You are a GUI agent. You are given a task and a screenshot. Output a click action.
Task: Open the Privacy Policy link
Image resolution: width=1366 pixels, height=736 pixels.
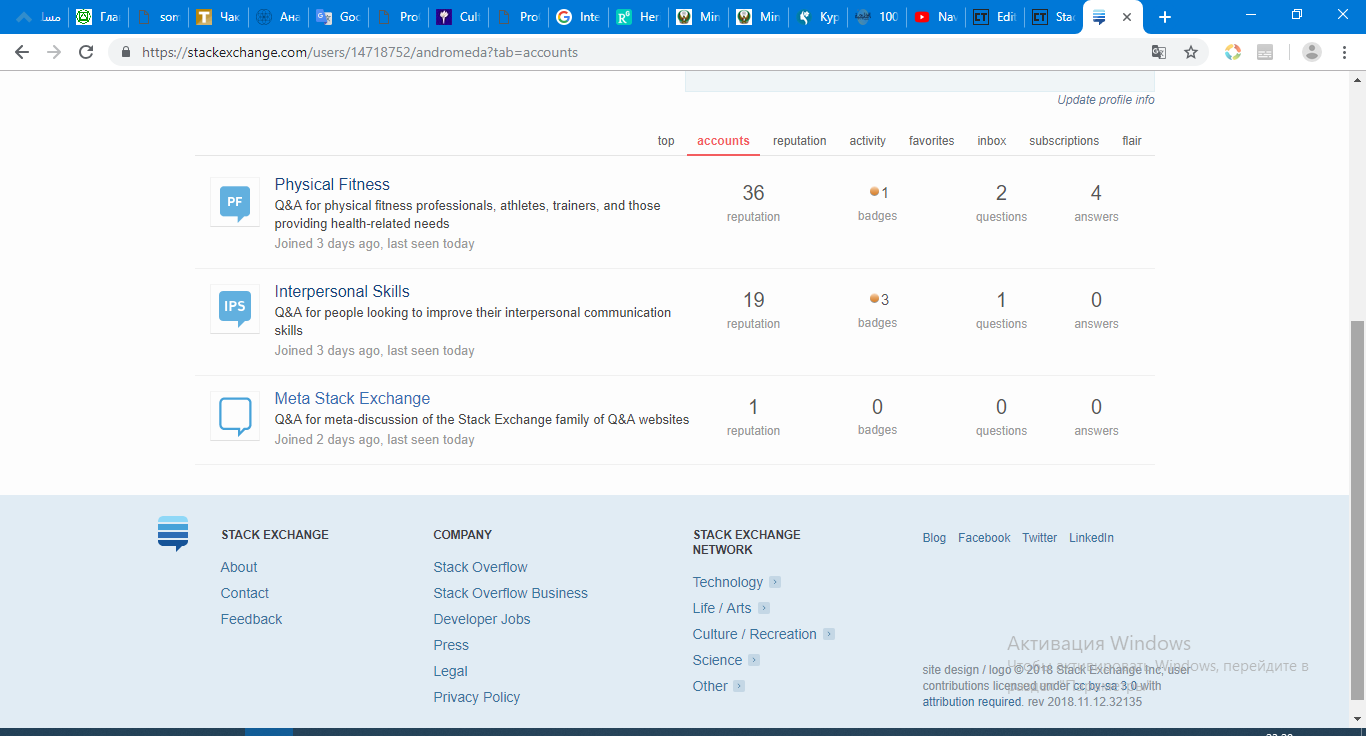(476, 697)
